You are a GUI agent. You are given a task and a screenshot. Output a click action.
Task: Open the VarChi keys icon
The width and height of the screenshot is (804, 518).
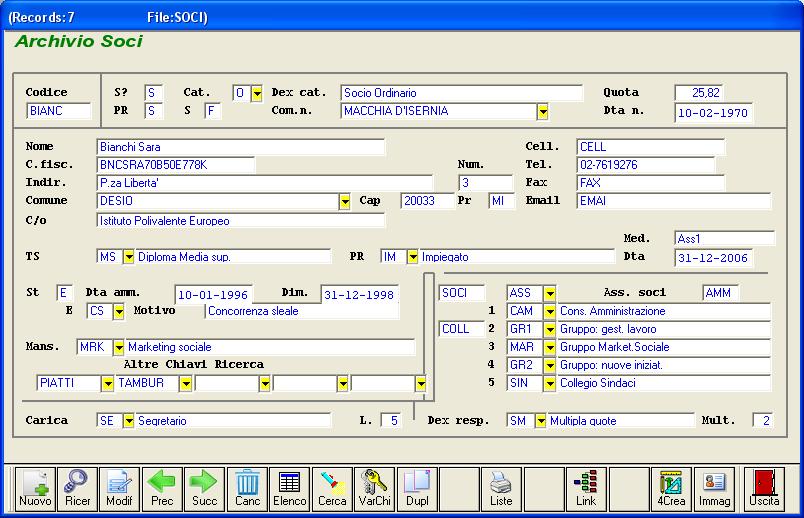click(x=374, y=489)
